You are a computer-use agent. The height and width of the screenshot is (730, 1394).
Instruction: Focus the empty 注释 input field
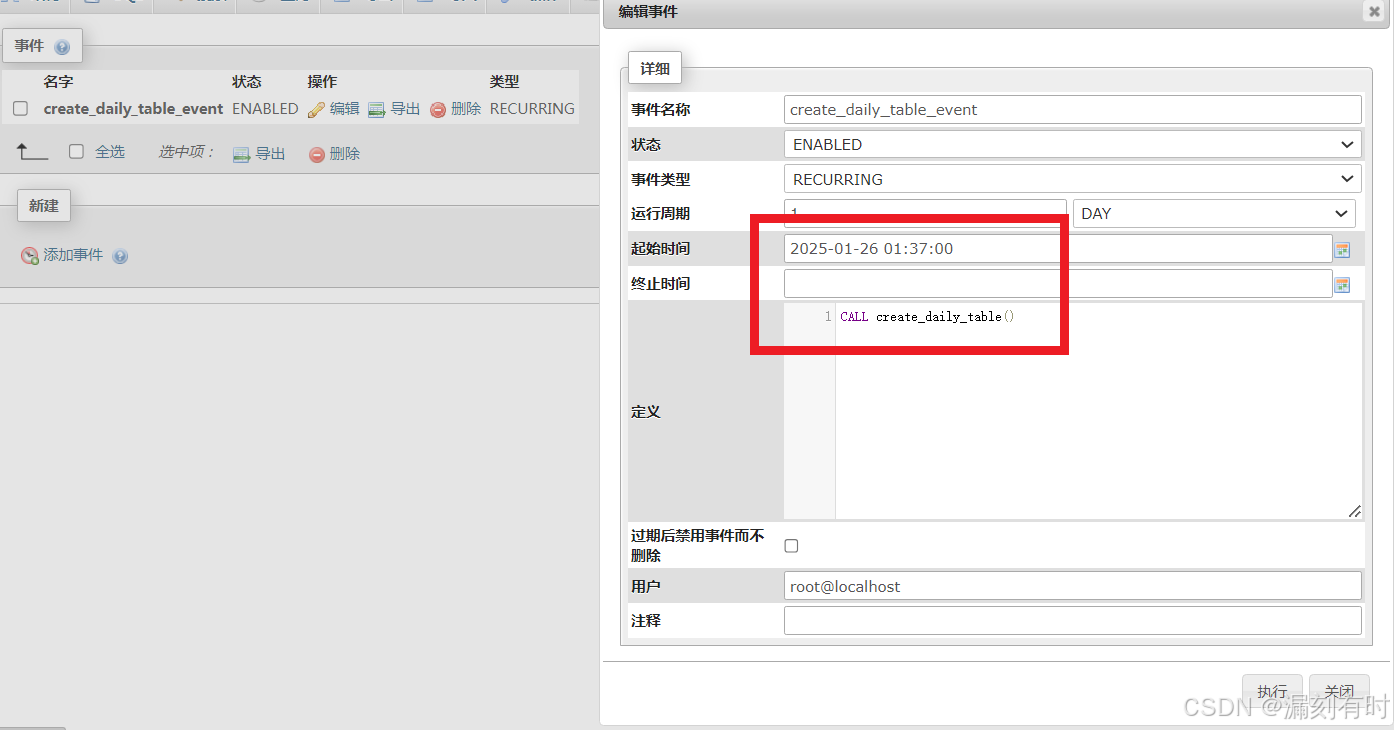coord(1073,620)
